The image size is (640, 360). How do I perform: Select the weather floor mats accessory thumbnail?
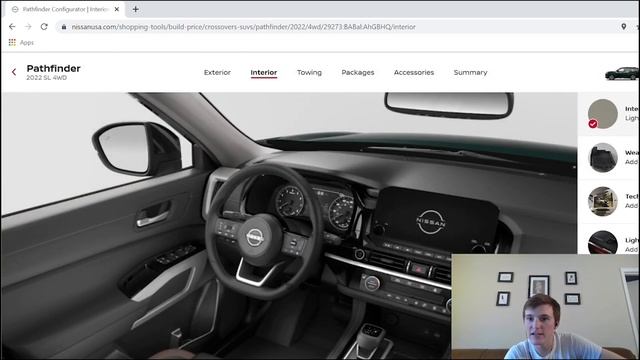pos(602,158)
